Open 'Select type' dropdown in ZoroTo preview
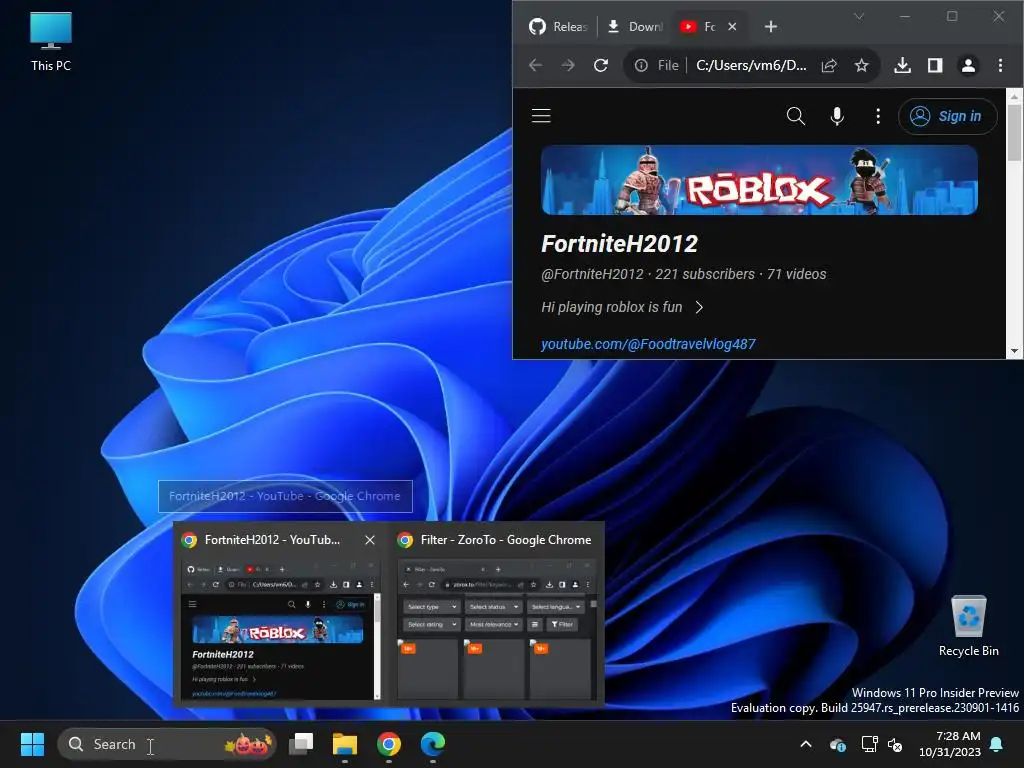 point(432,607)
